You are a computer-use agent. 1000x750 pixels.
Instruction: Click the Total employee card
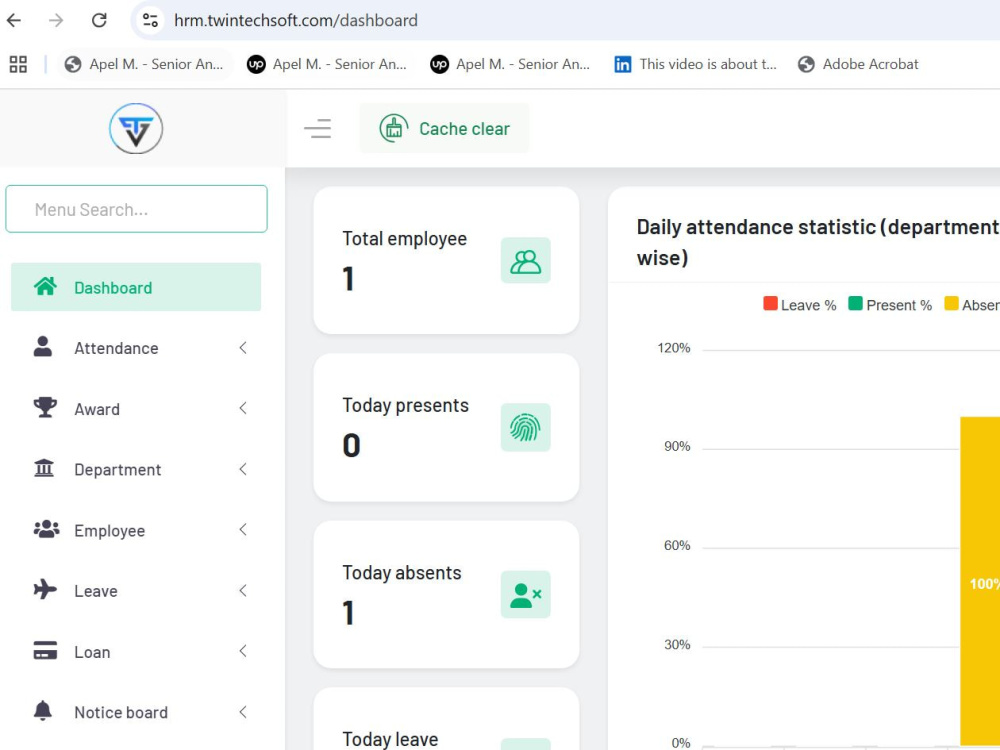point(446,260)
